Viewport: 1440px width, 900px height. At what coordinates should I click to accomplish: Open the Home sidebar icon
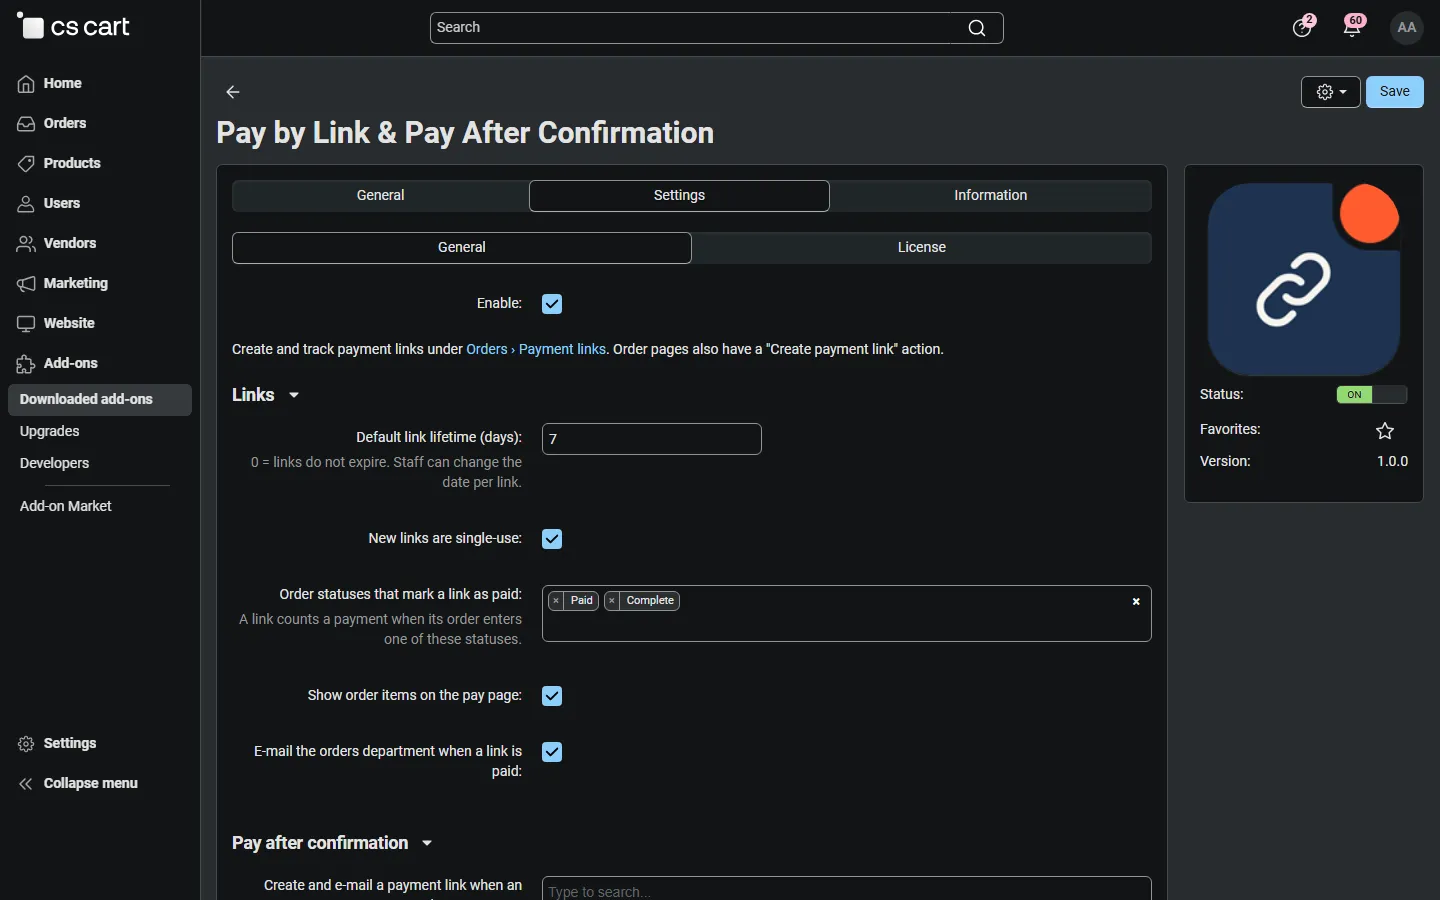click(x=26, y=84)
